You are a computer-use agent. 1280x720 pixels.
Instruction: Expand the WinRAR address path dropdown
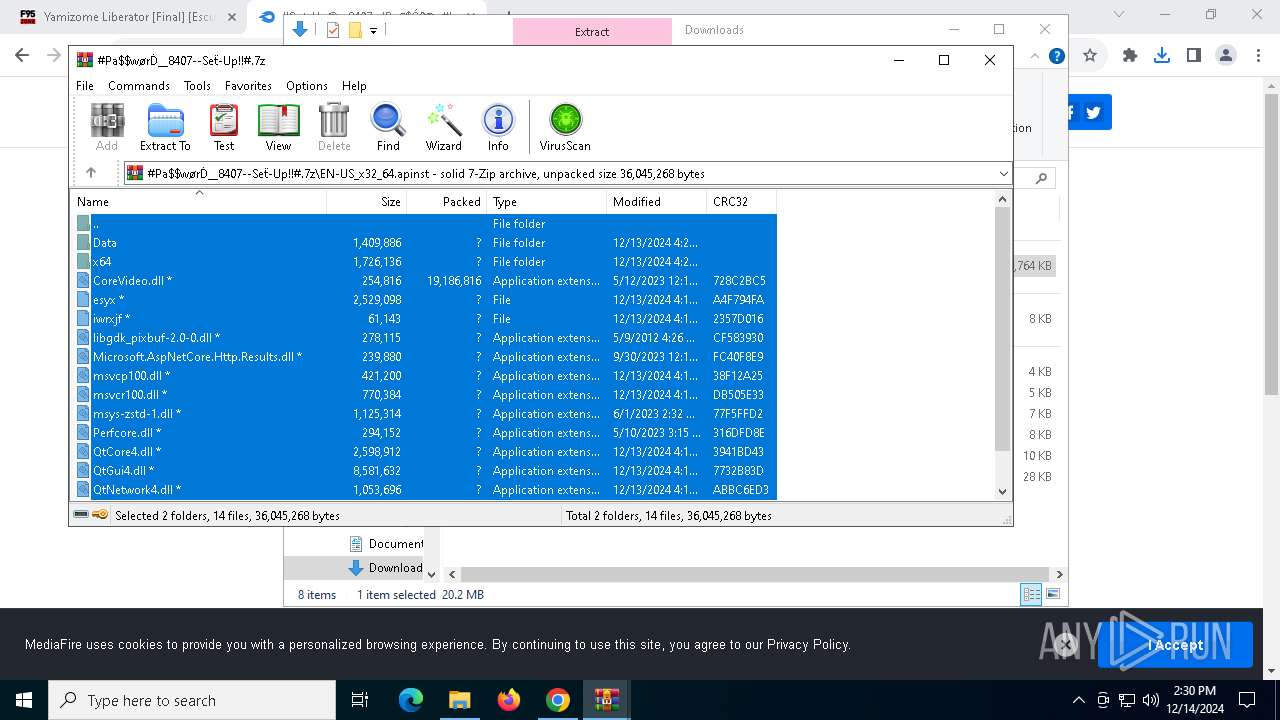pyautogui.click(x=1003, y=174)
